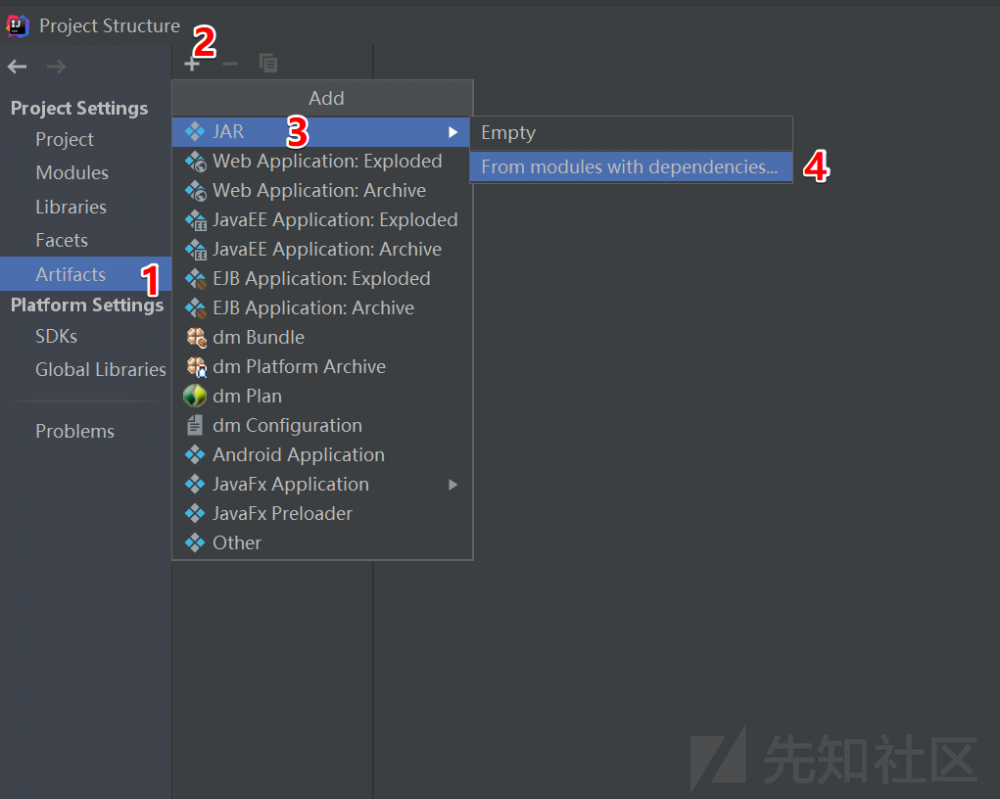
Task: Click the Copy artifact icon
Action: click(268, 62)
